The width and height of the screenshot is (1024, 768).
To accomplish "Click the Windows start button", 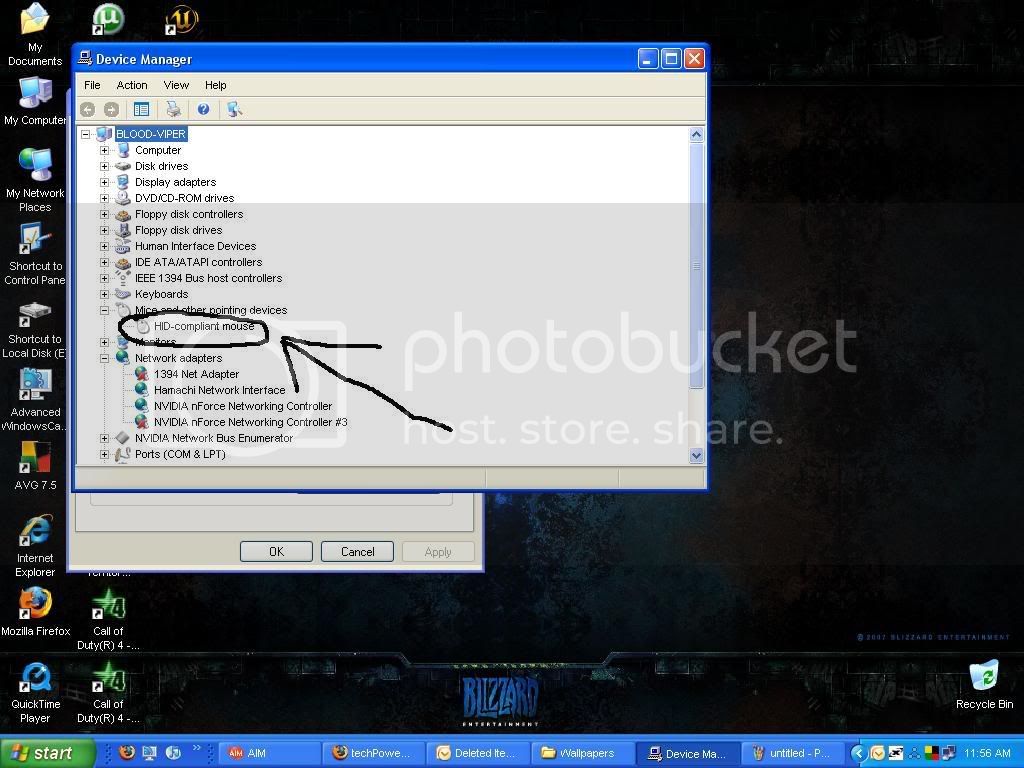I will pos(46,753).
